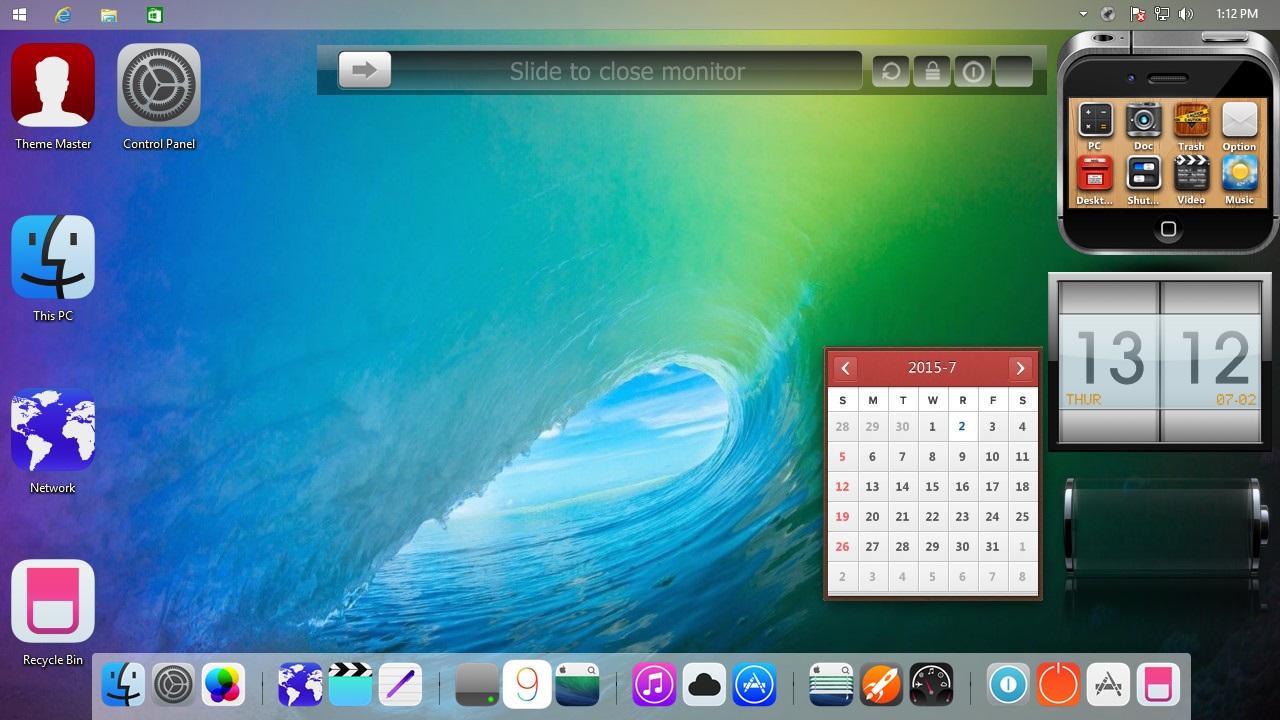Open the Action Center flag tray icon
Image resolution: width=1280 pixels, height=720 pixels.
[x=1137, y=14]
